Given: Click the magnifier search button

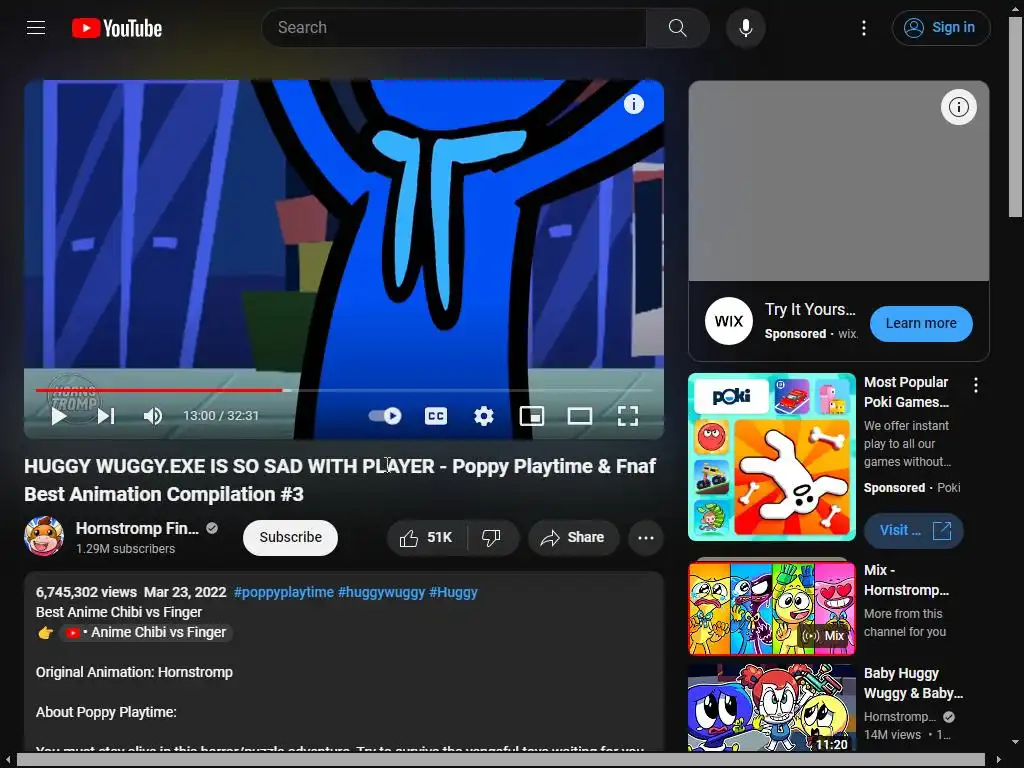Looking at the screenshot, I should click(x=677, y=27).
